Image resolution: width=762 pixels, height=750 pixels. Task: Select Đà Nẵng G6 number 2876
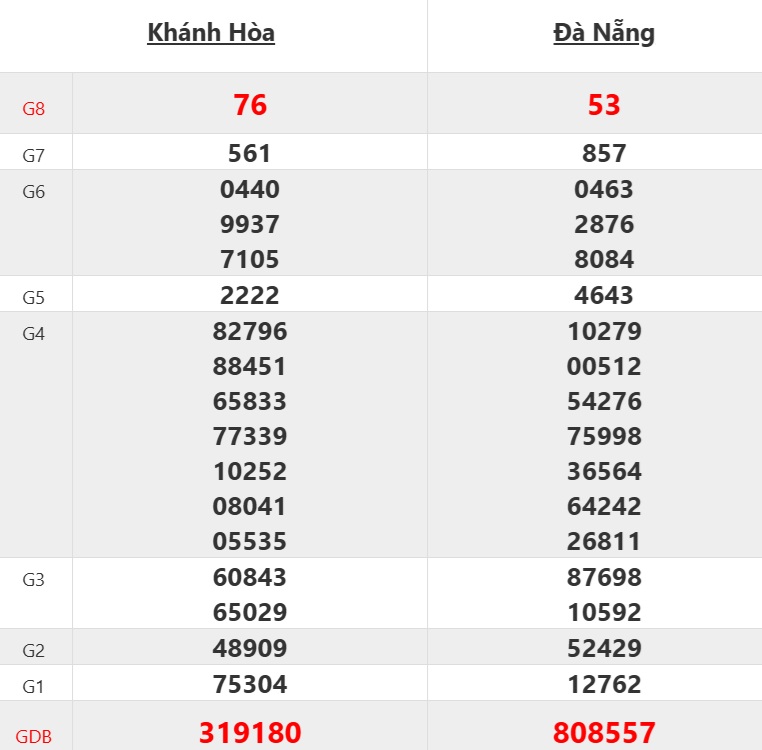pyautogui.click(x=604, y=224)
